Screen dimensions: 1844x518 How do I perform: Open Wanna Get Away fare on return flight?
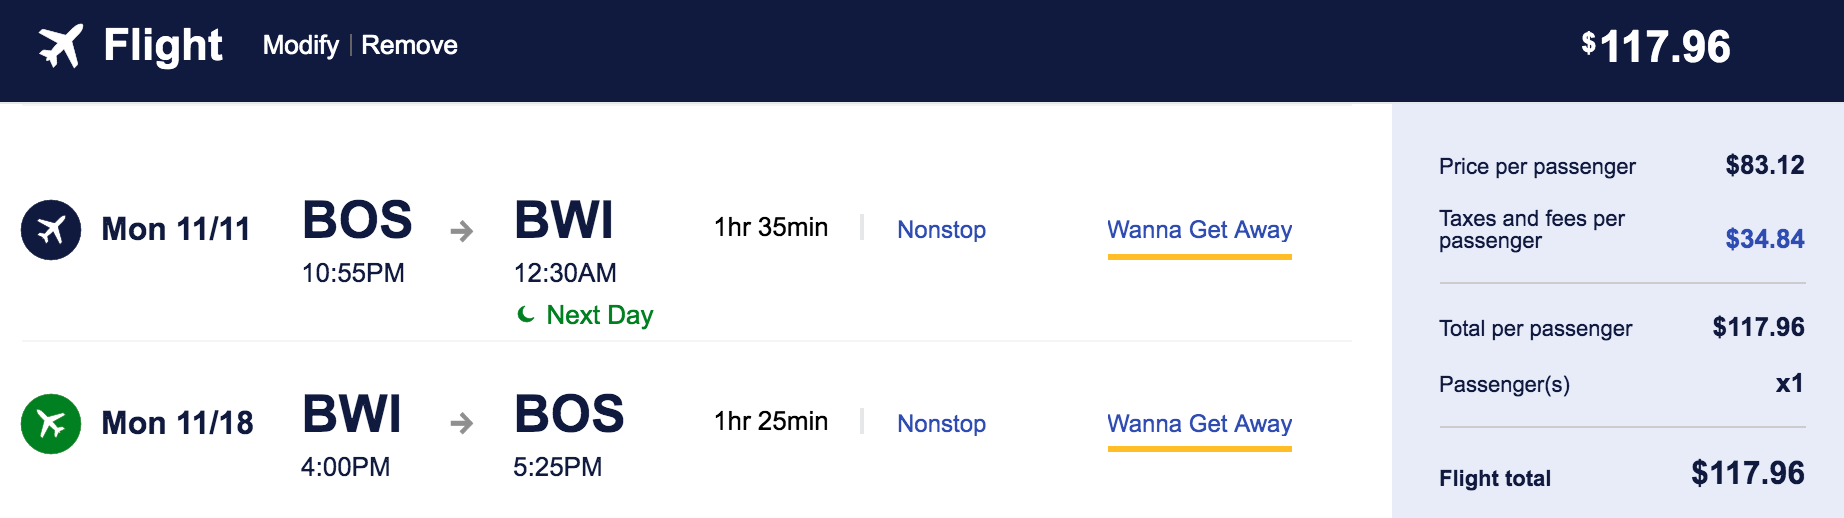pos(1199,424)
